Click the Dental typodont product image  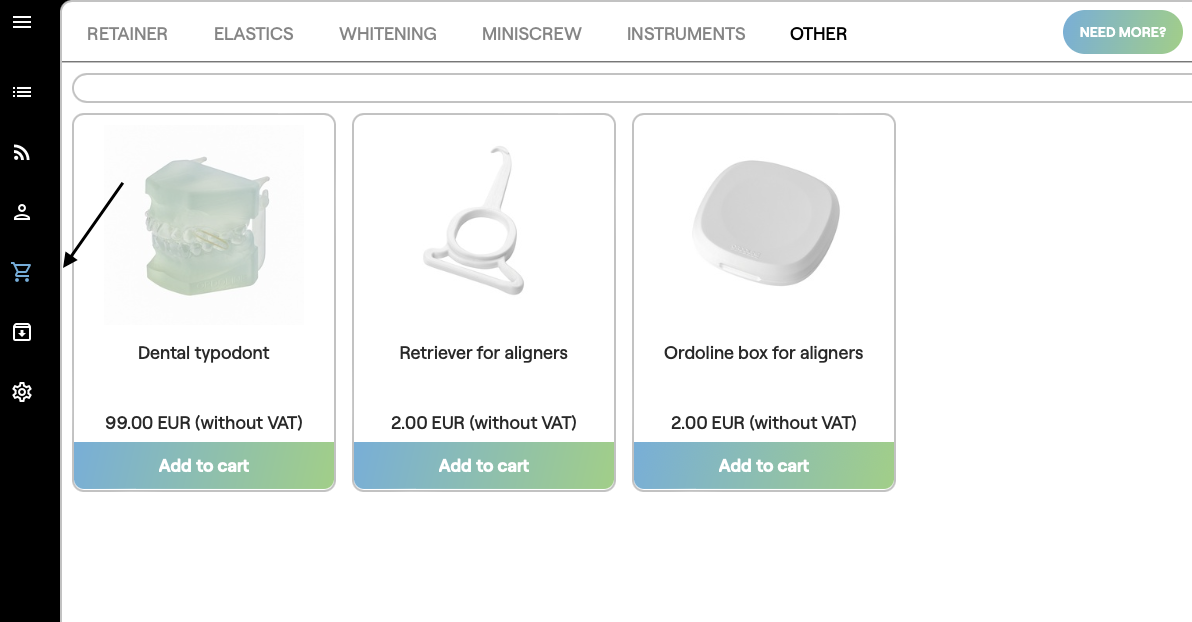204,226
